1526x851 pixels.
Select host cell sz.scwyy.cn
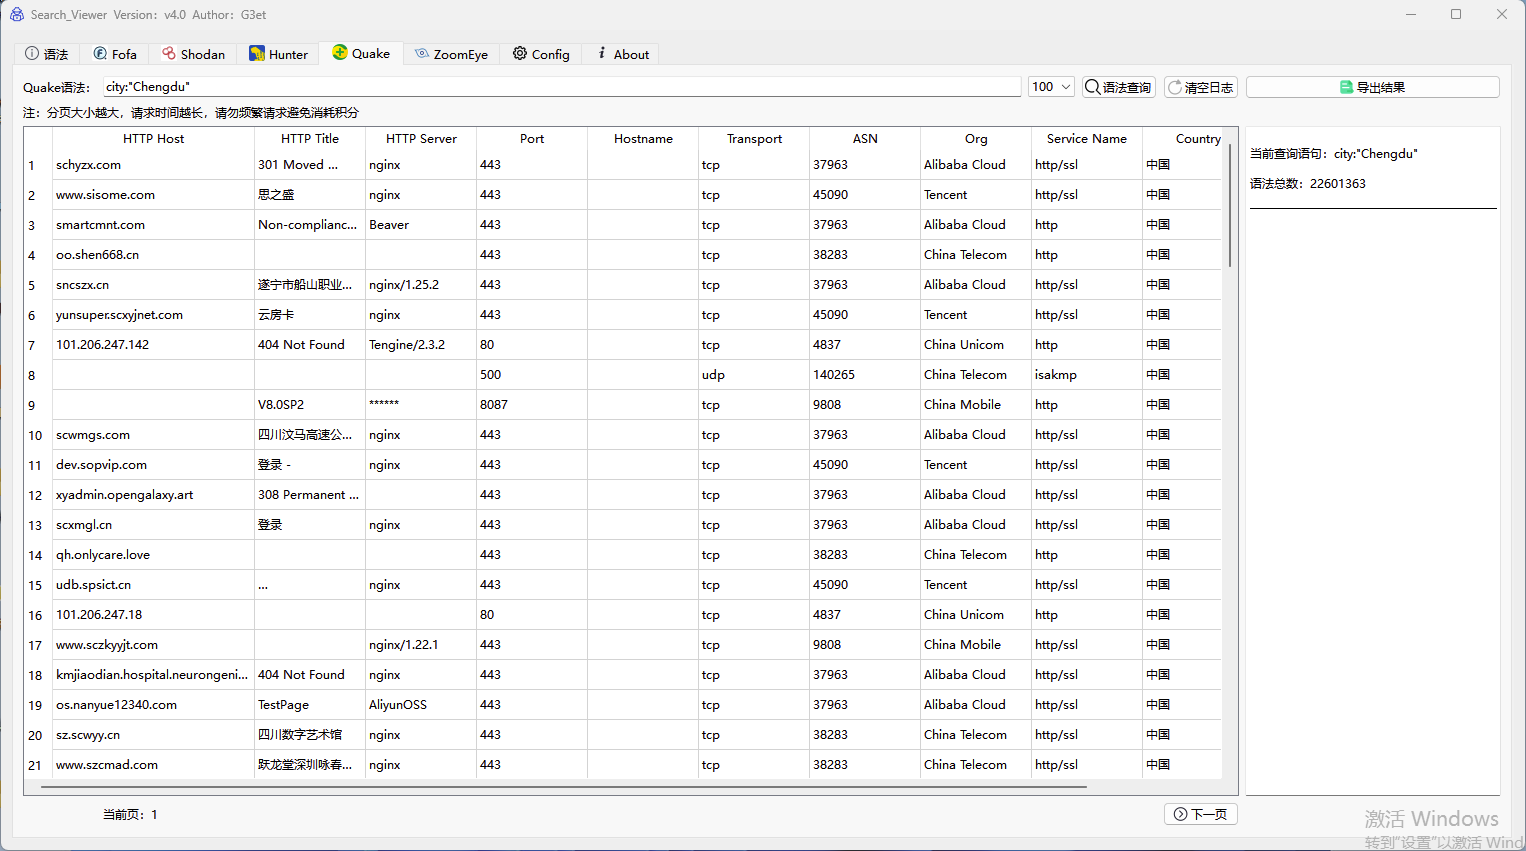point(153,735)
